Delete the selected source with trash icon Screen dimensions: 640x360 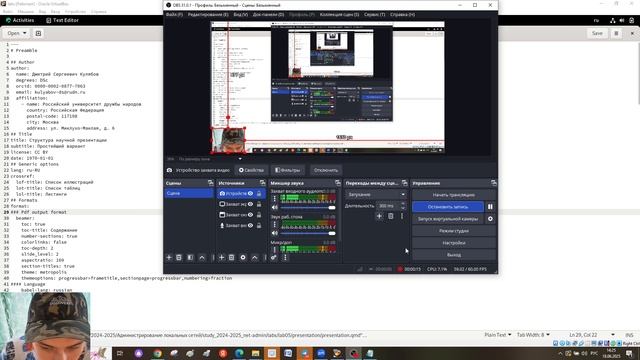(x=231, y=258)
